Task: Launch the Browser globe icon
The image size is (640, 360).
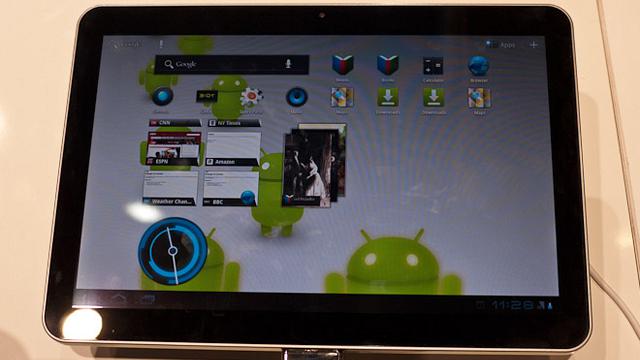Action: click(x=478, y=65)
